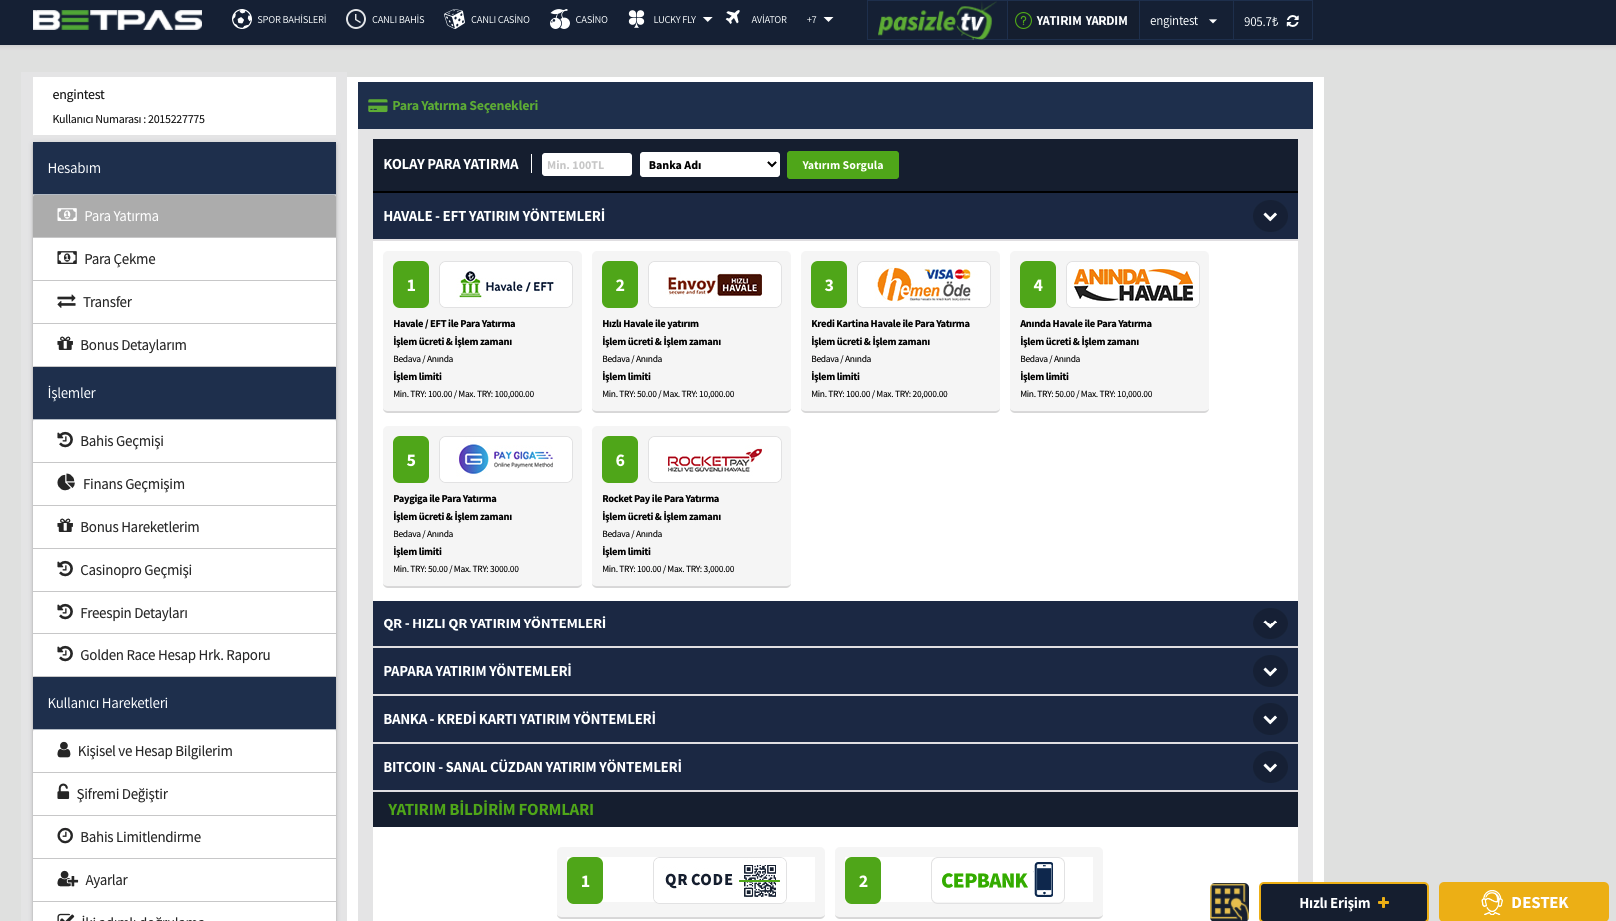Choose Rocket Pay deposit logo
This screenshot has width=1616, height=921.
point(715,460)
